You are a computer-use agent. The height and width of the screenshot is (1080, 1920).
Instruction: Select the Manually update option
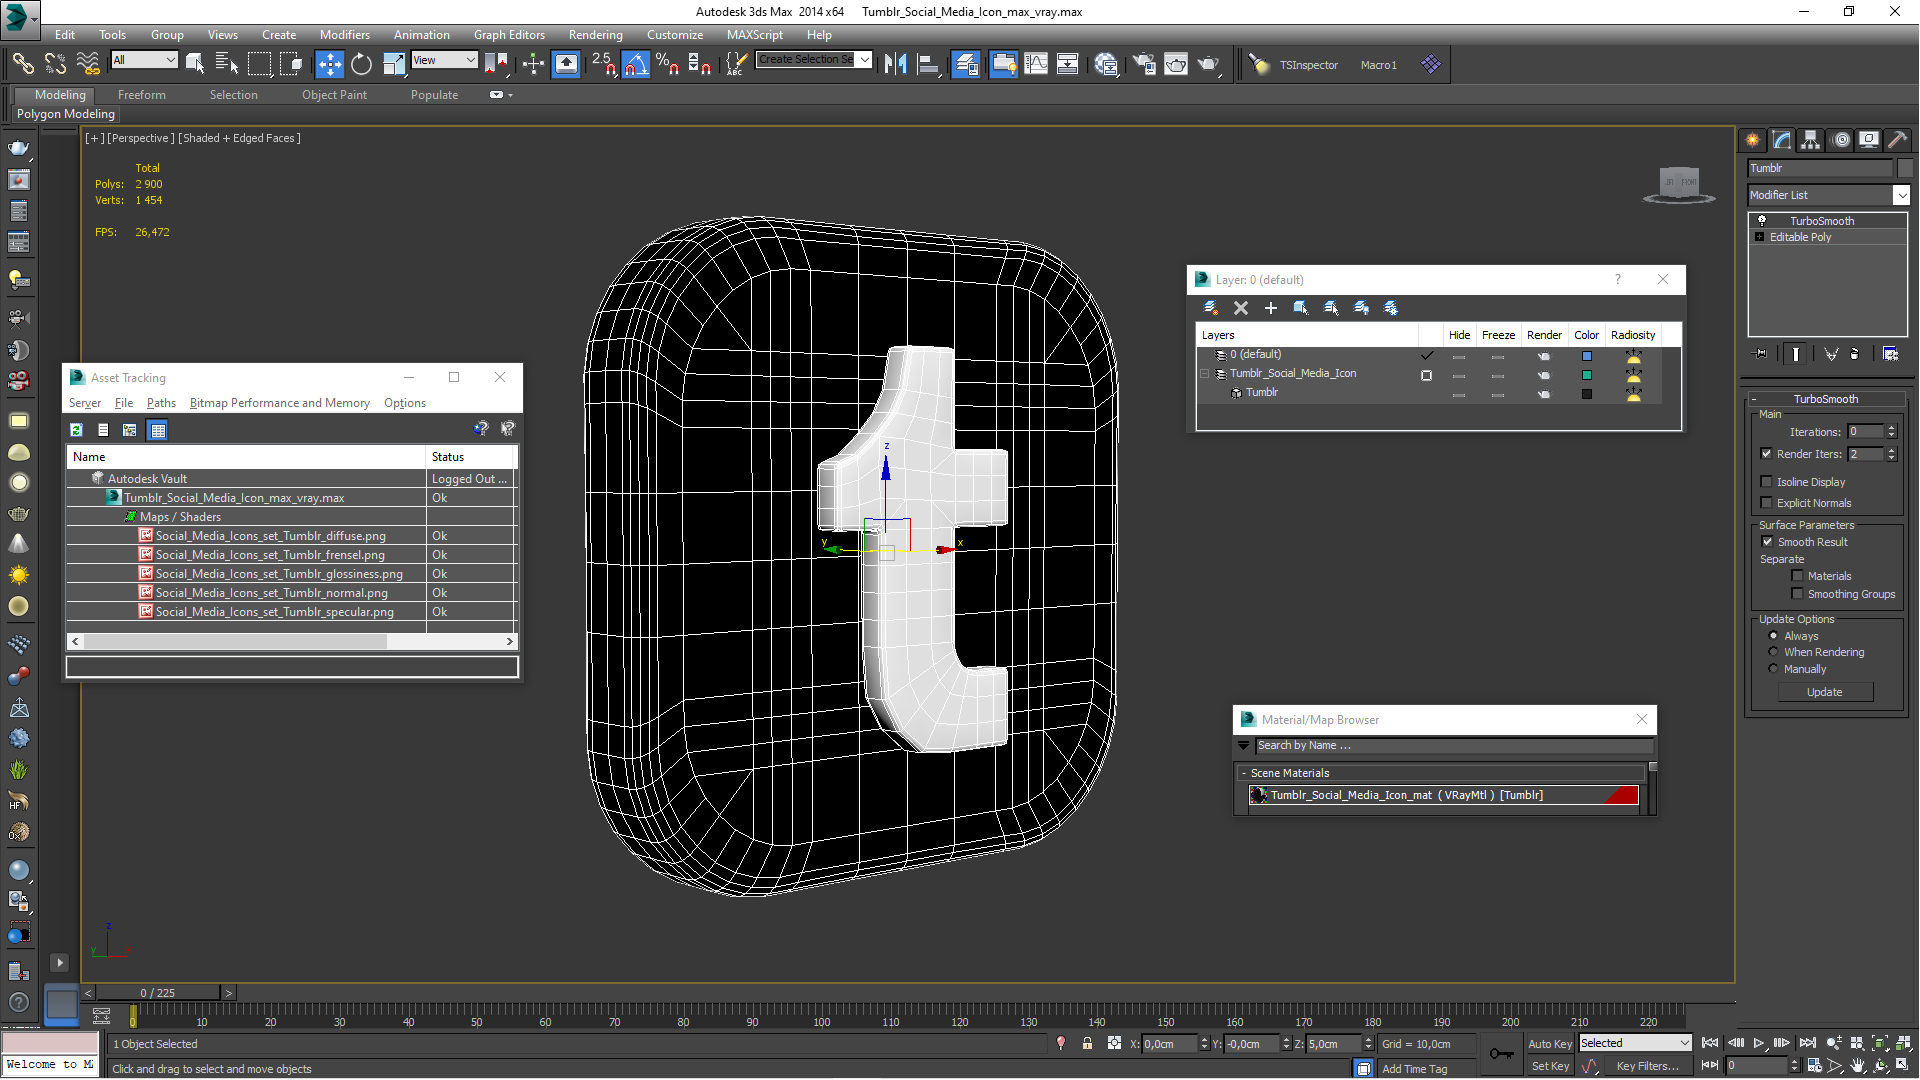tap(1774, 669)
